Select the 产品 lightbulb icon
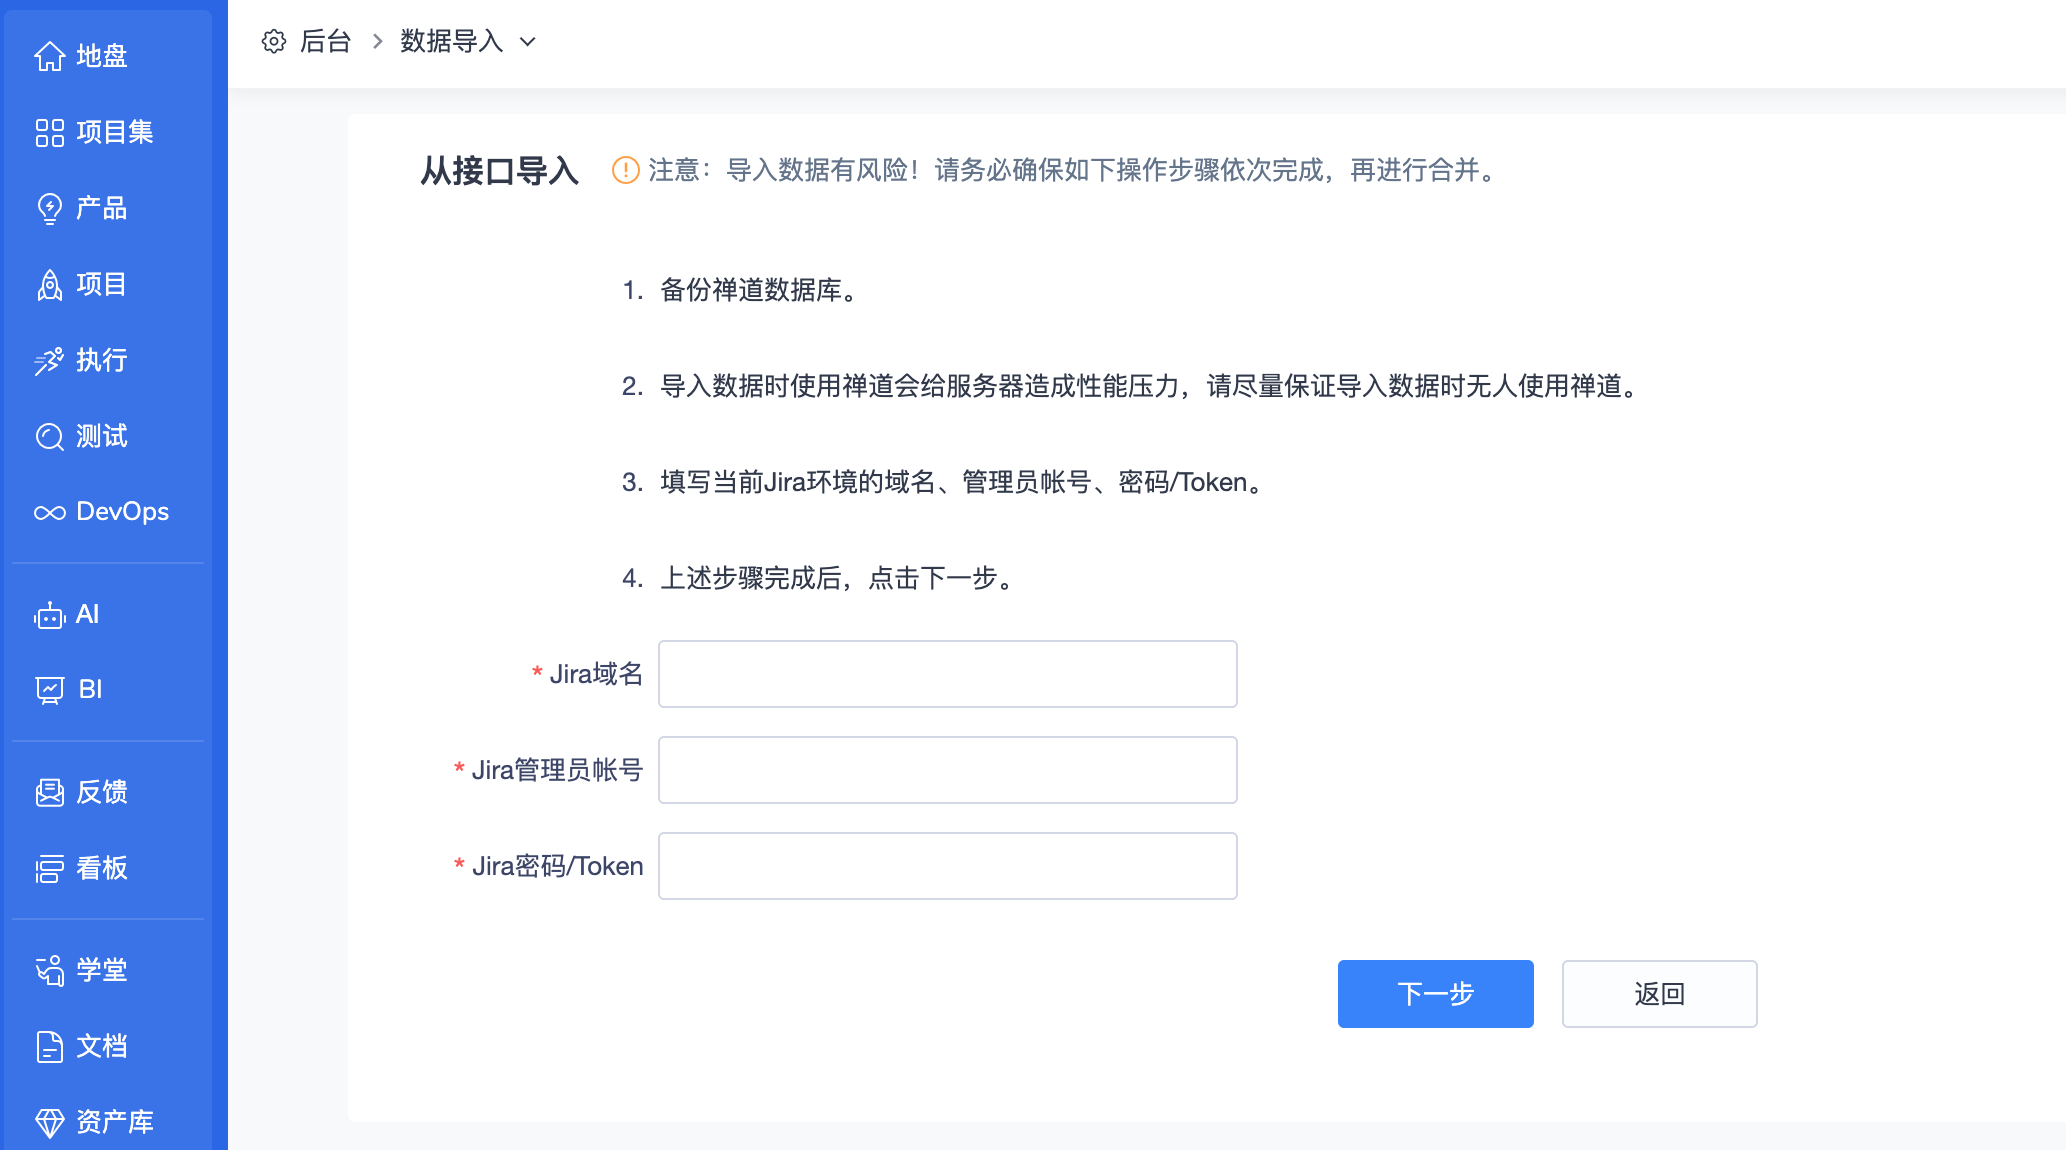 coord(50,209)
